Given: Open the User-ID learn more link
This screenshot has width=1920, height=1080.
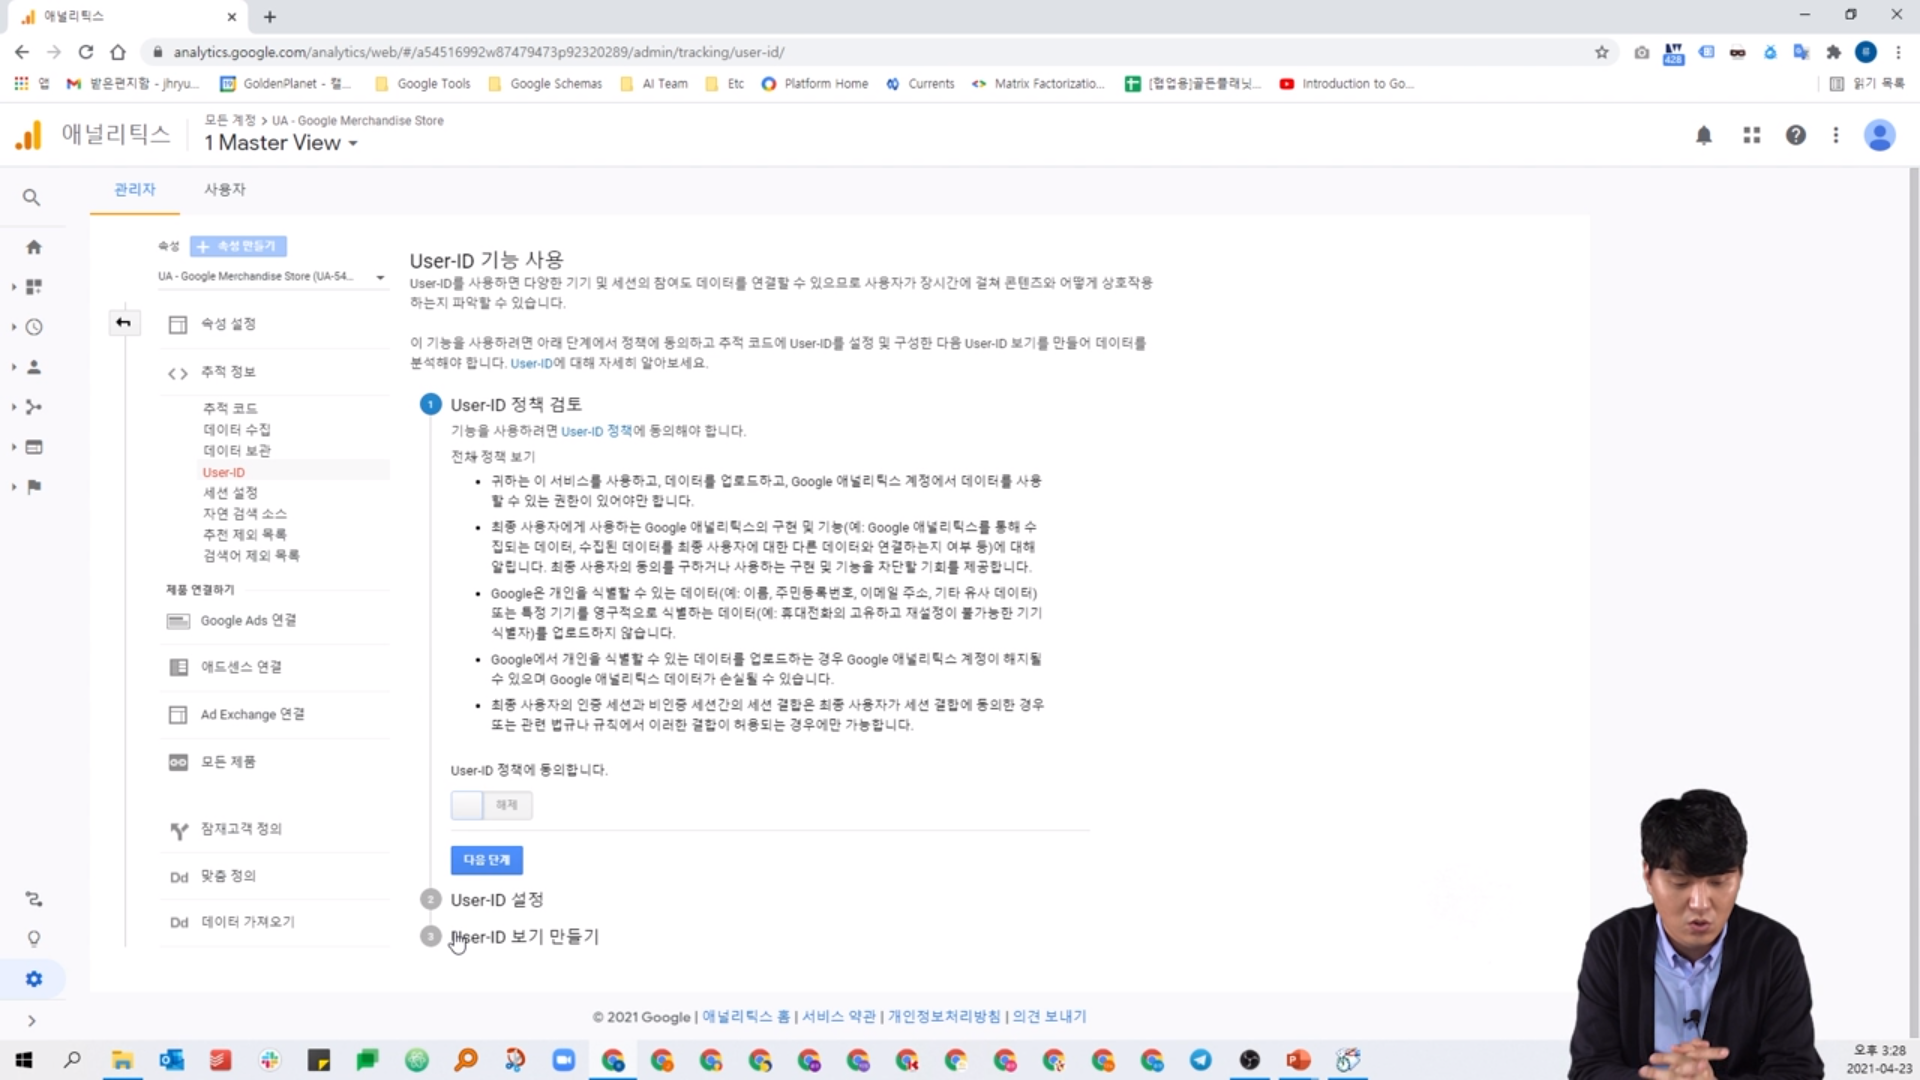Looking at the screenshot, I should [x=531, y=363].
